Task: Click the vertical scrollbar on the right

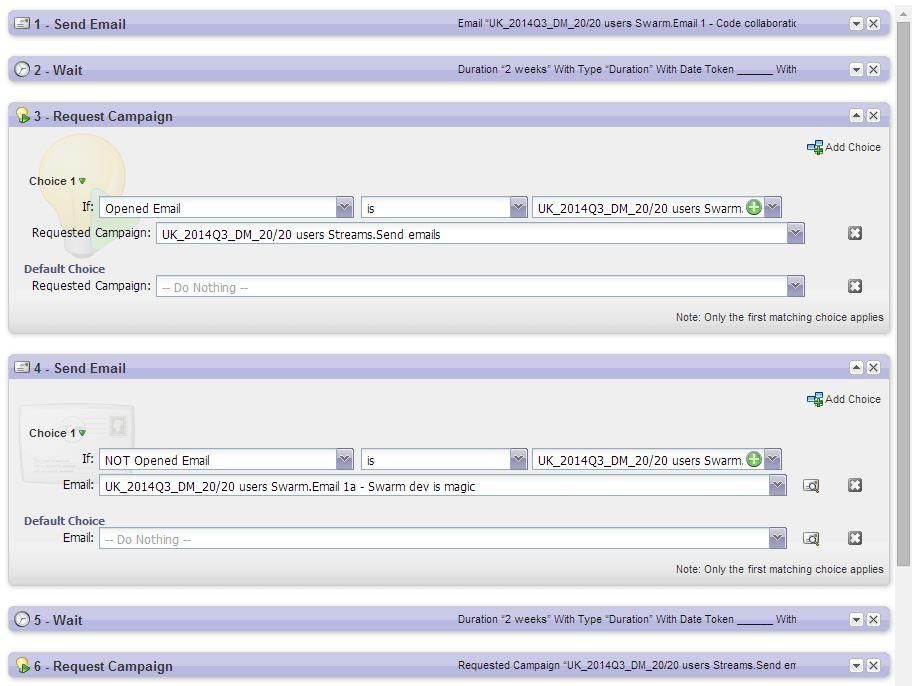Action: [904, 300]
